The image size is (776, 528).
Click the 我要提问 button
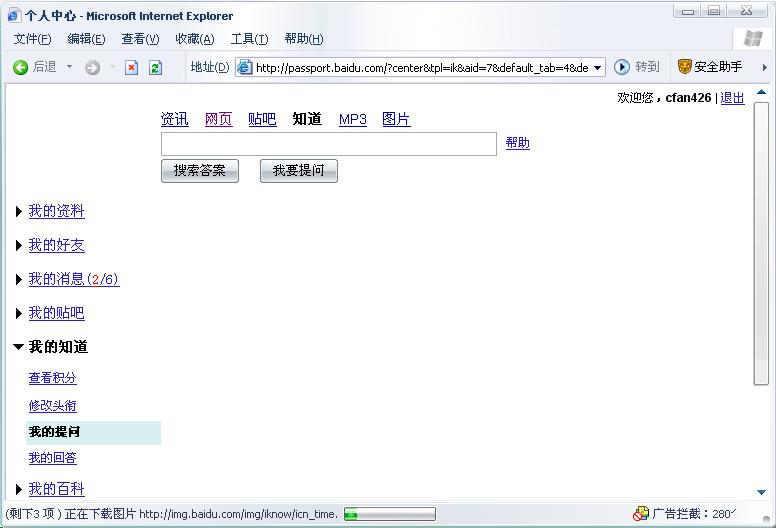pyautogui.click(x=299, y=171)
